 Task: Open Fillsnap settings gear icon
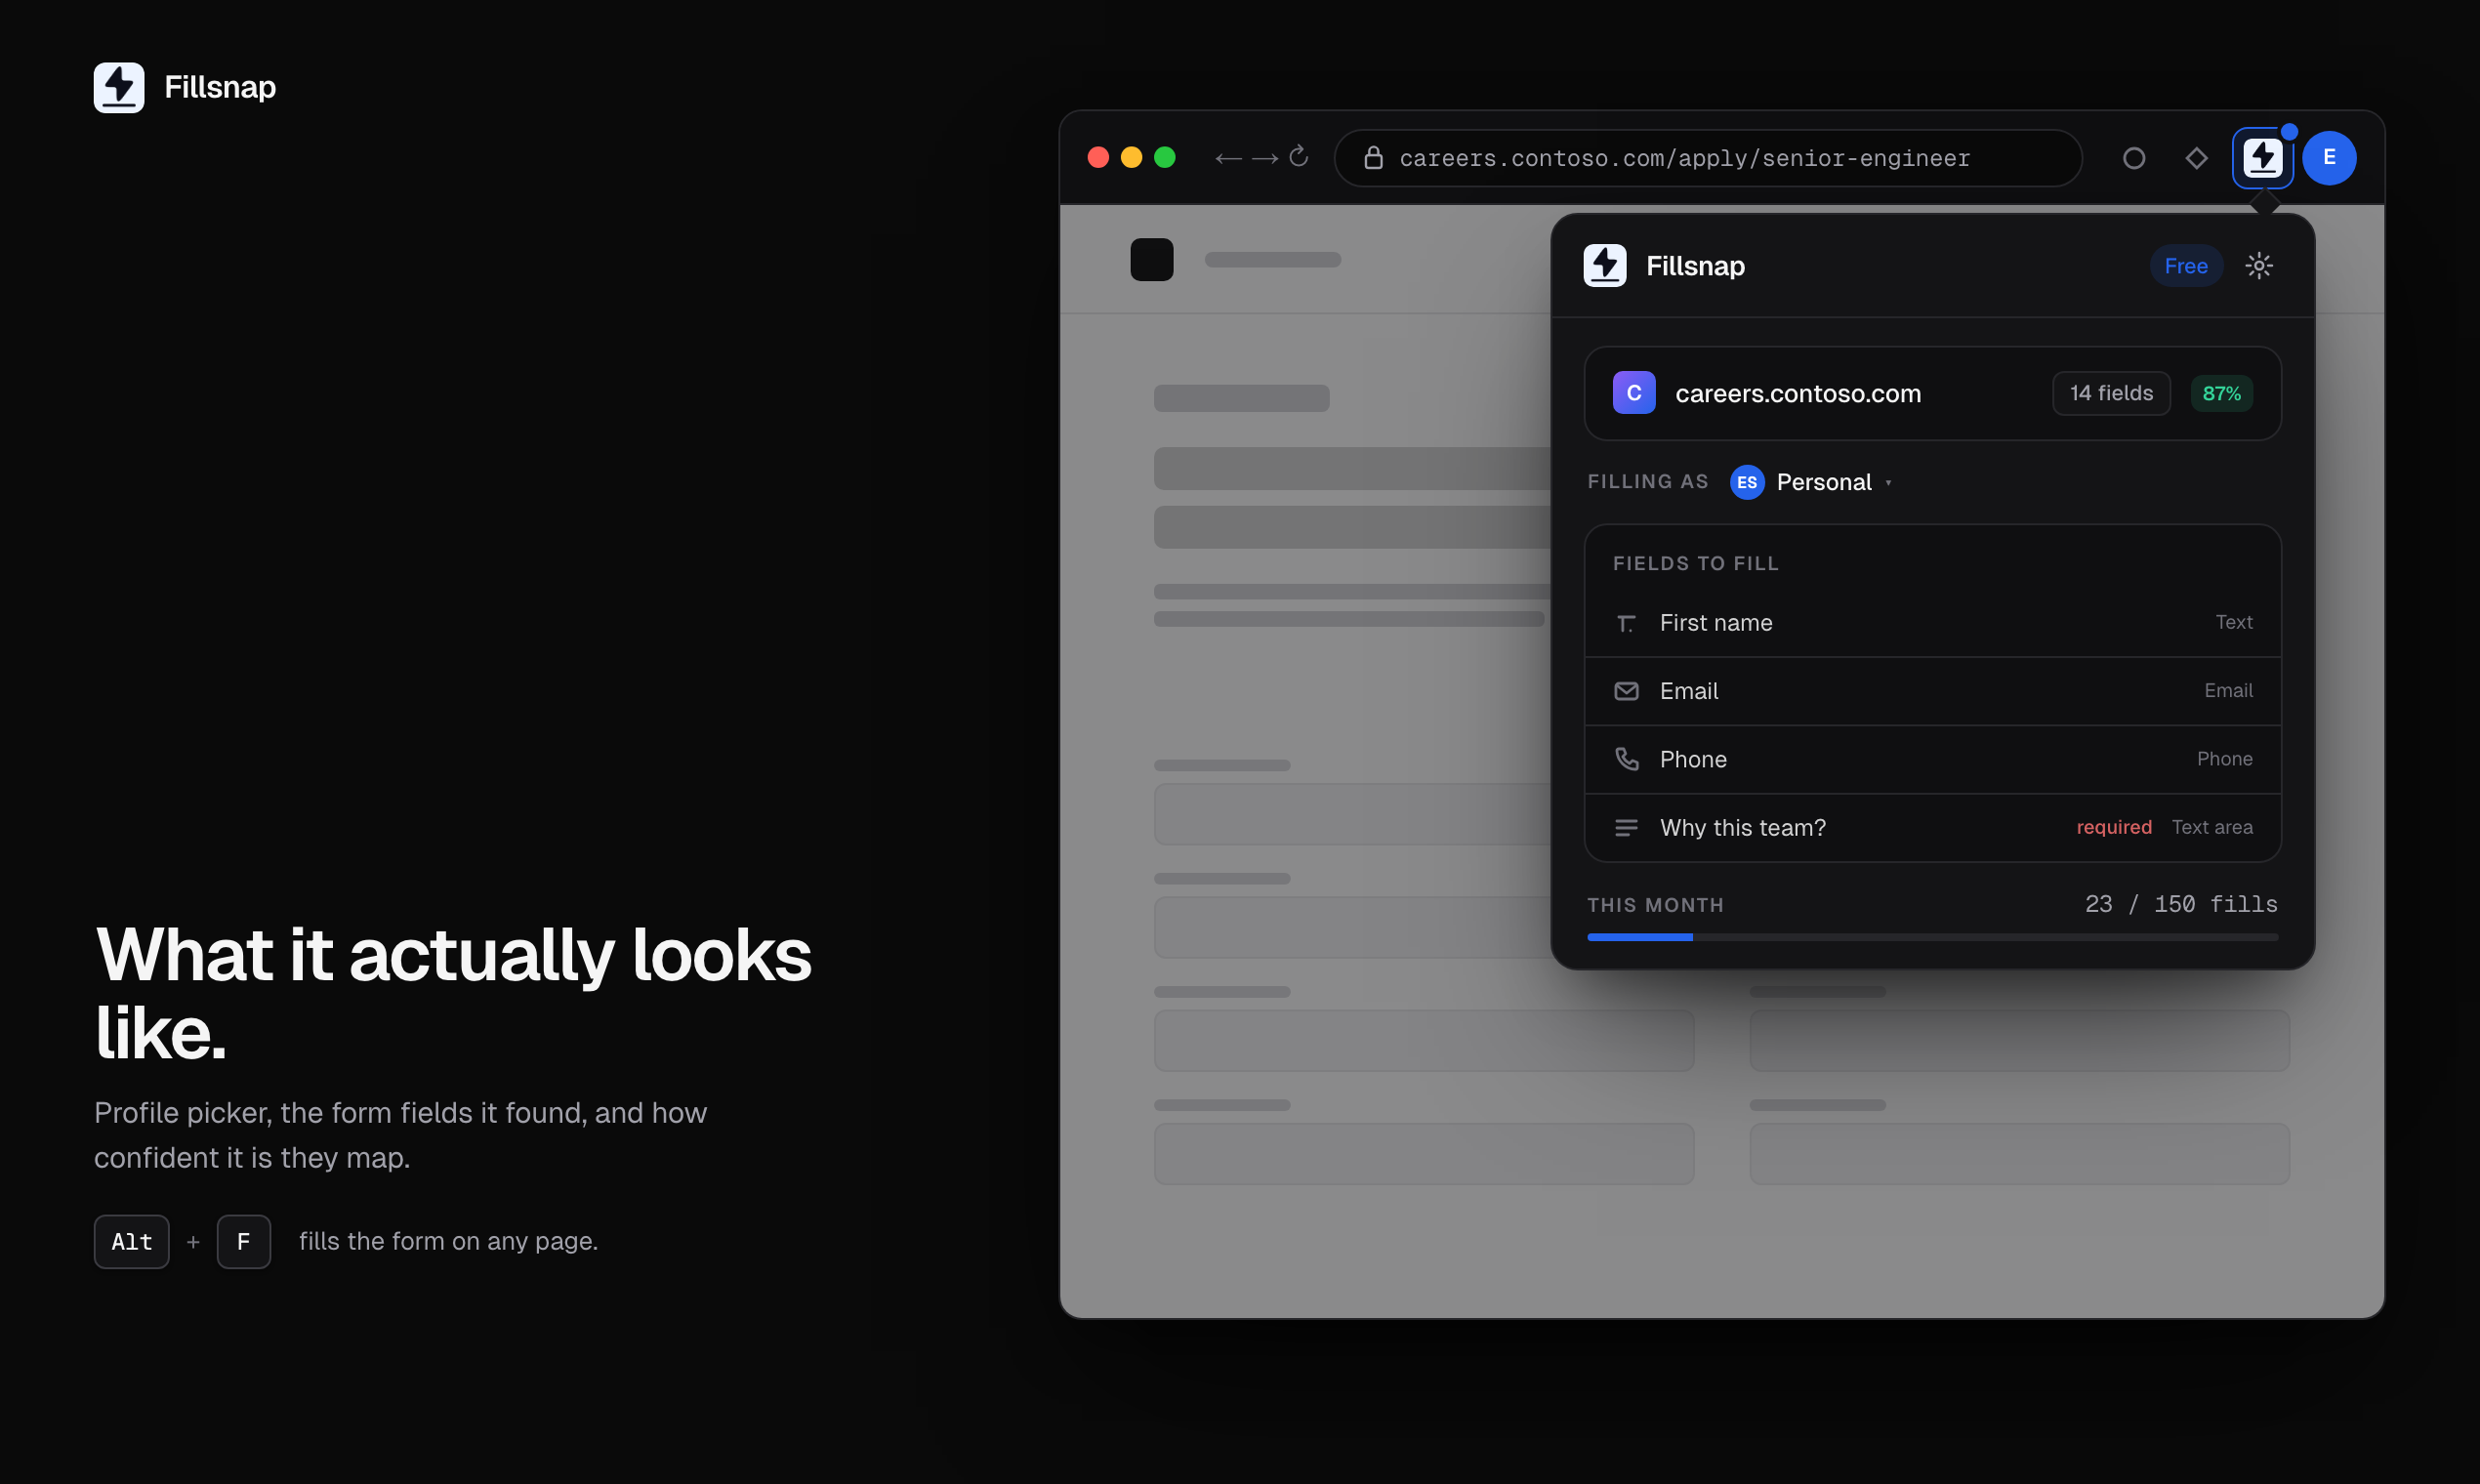(2259, 266)
